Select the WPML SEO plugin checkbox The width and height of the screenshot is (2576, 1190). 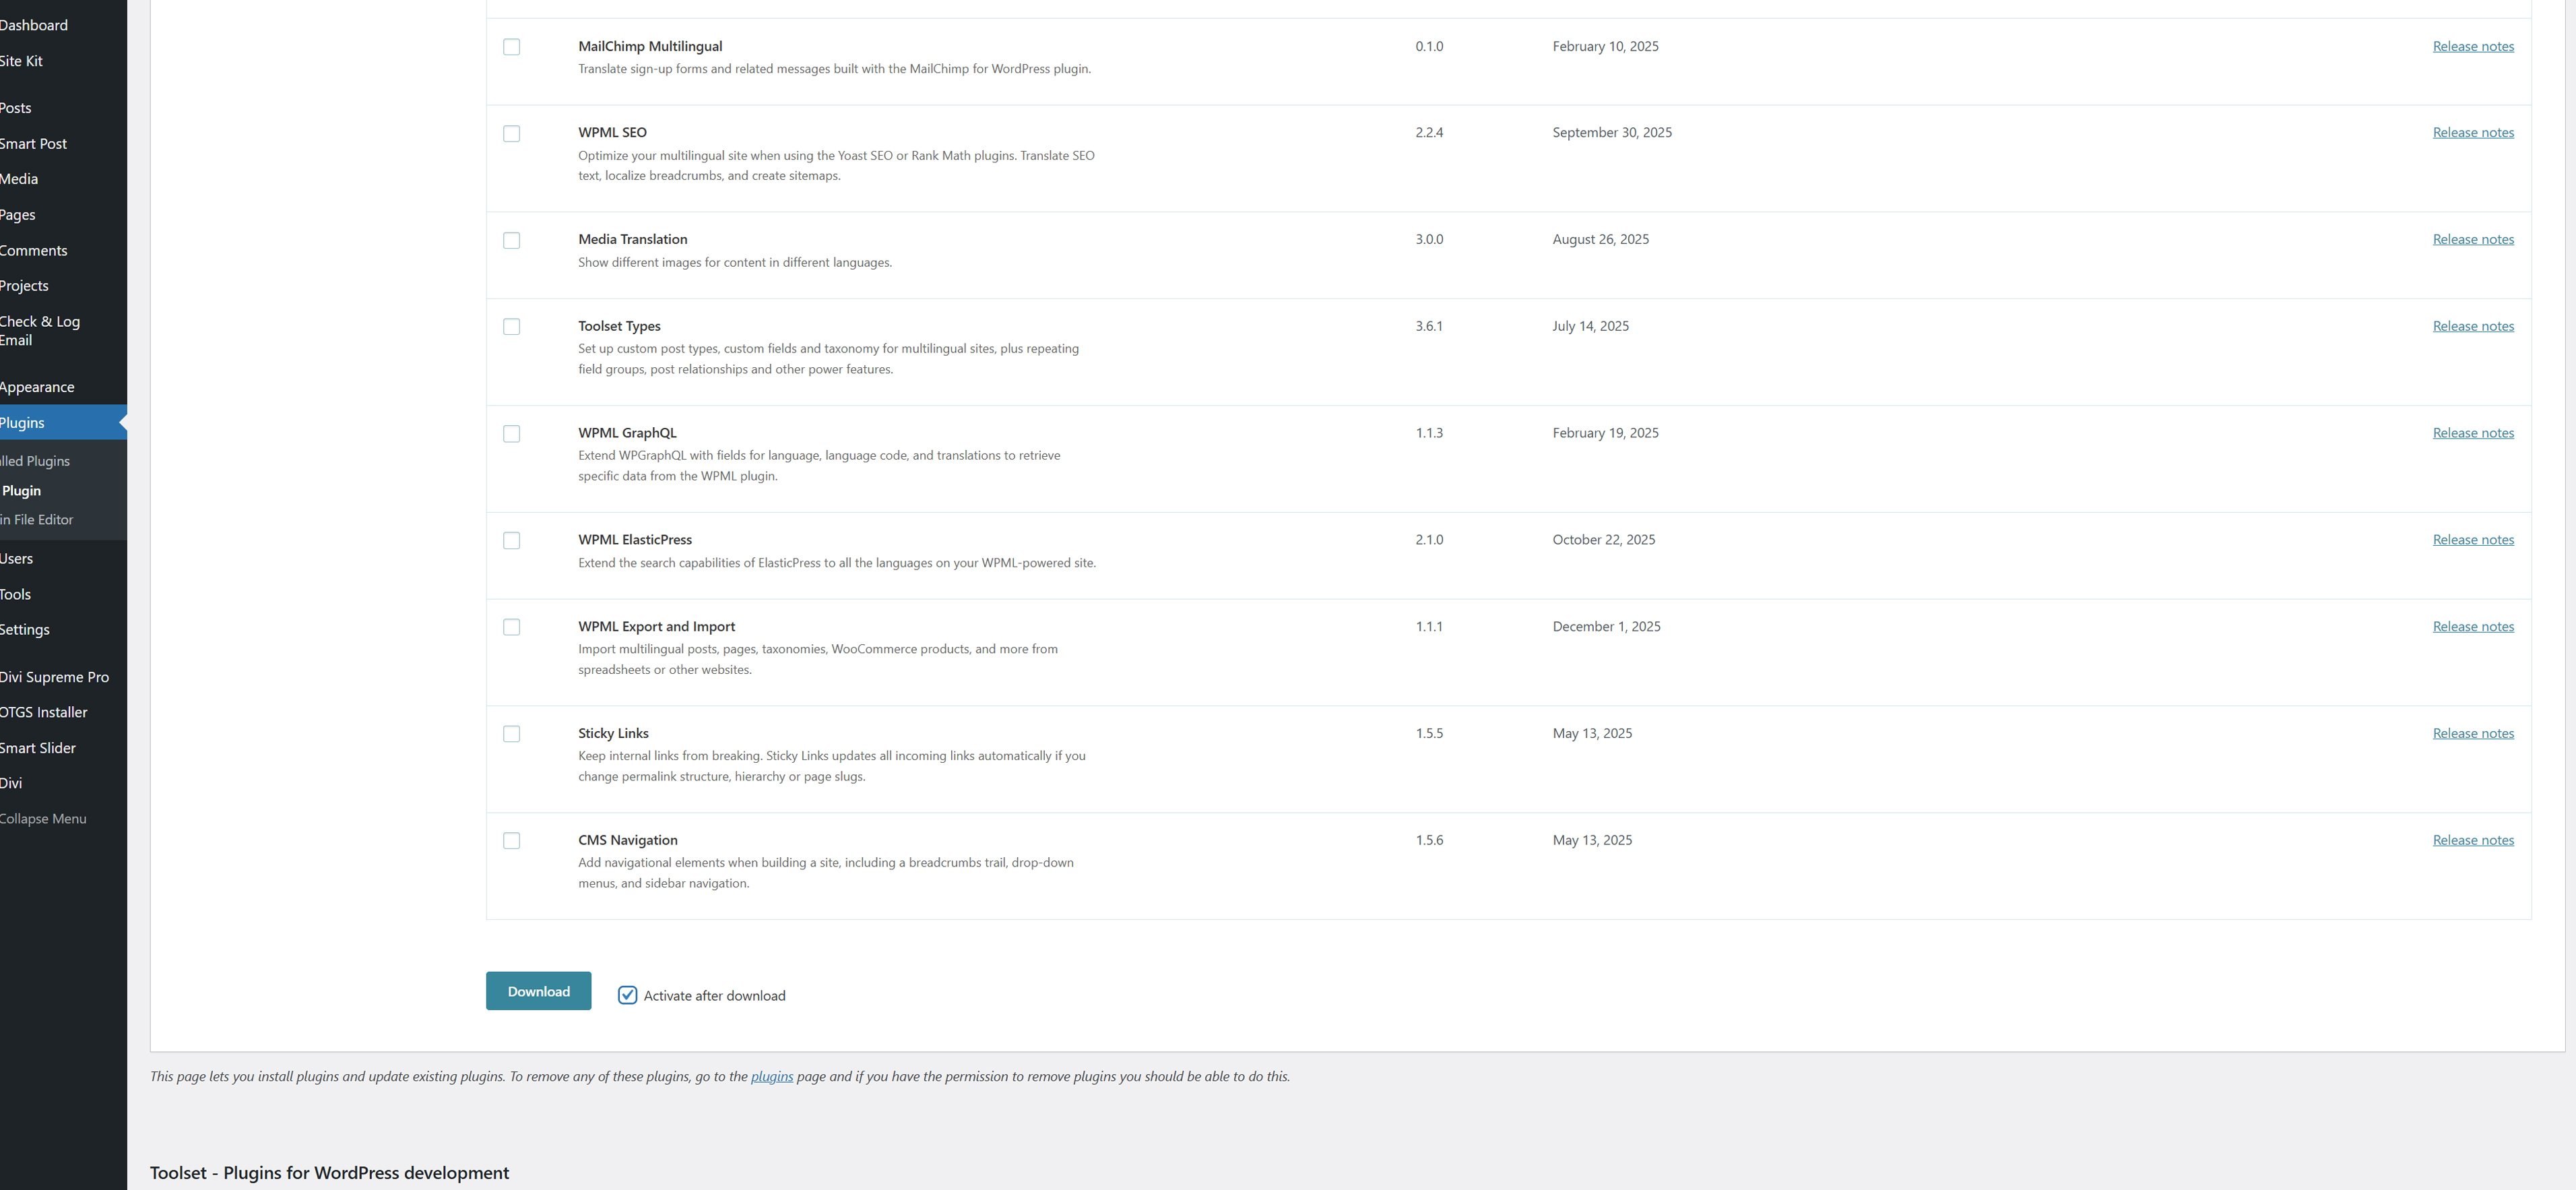pyautogui.click(x=511, y=134)
